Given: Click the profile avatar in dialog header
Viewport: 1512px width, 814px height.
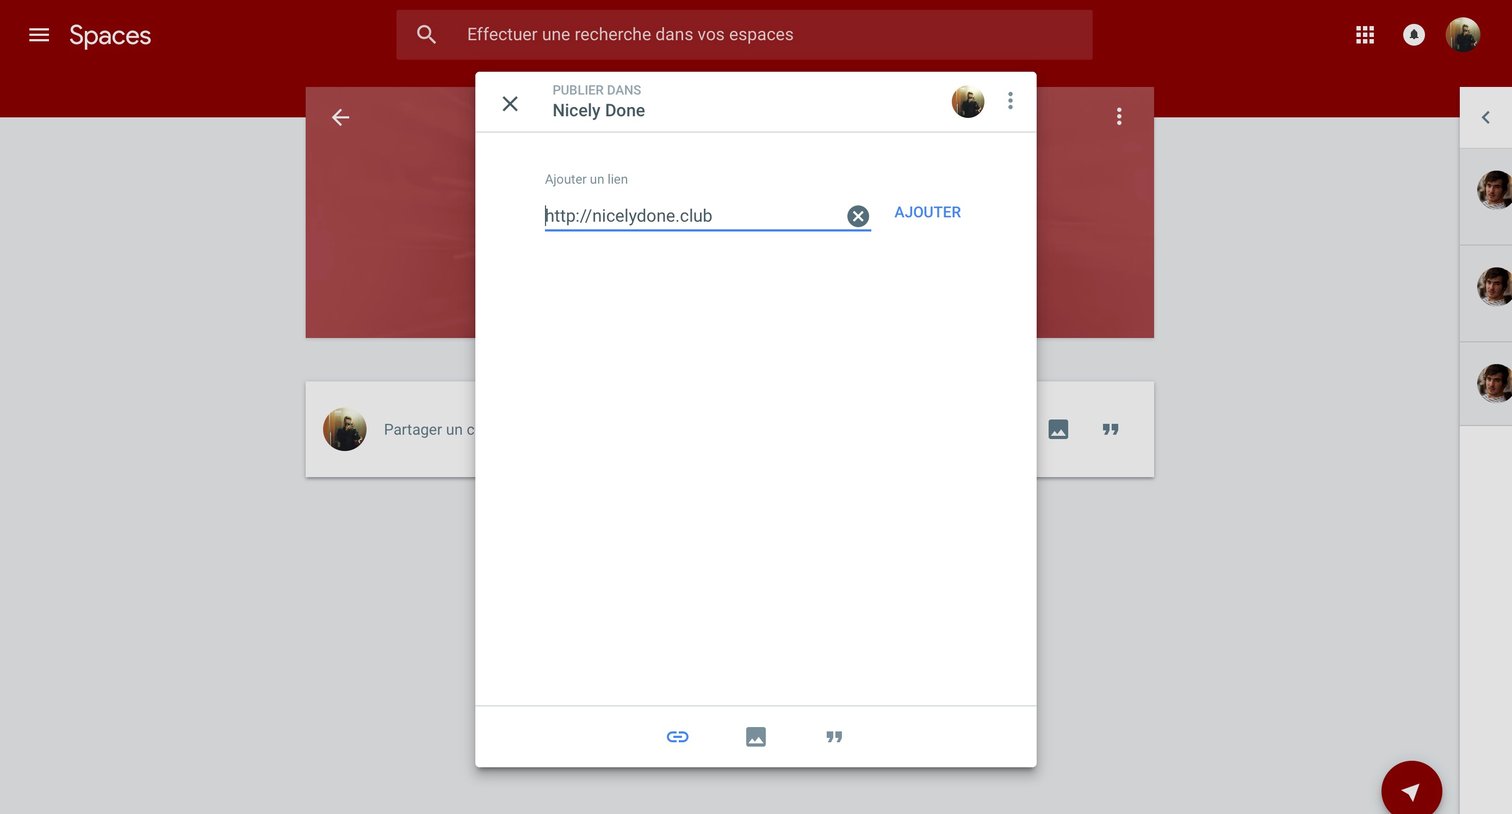Looking at the screenshot, I should pyautogui.click(x=968, y=101).
